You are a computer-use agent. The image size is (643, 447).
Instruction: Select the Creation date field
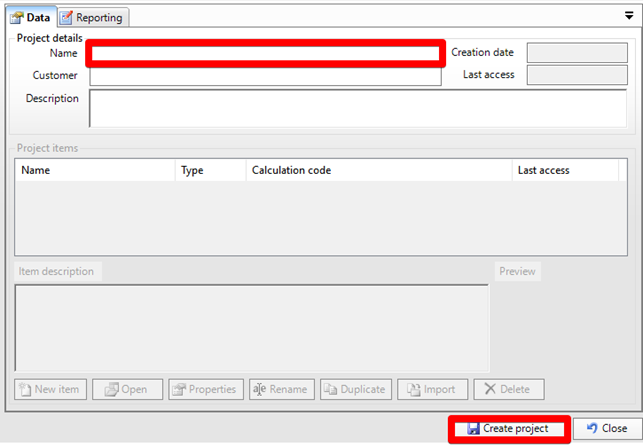tap(577, 52)
